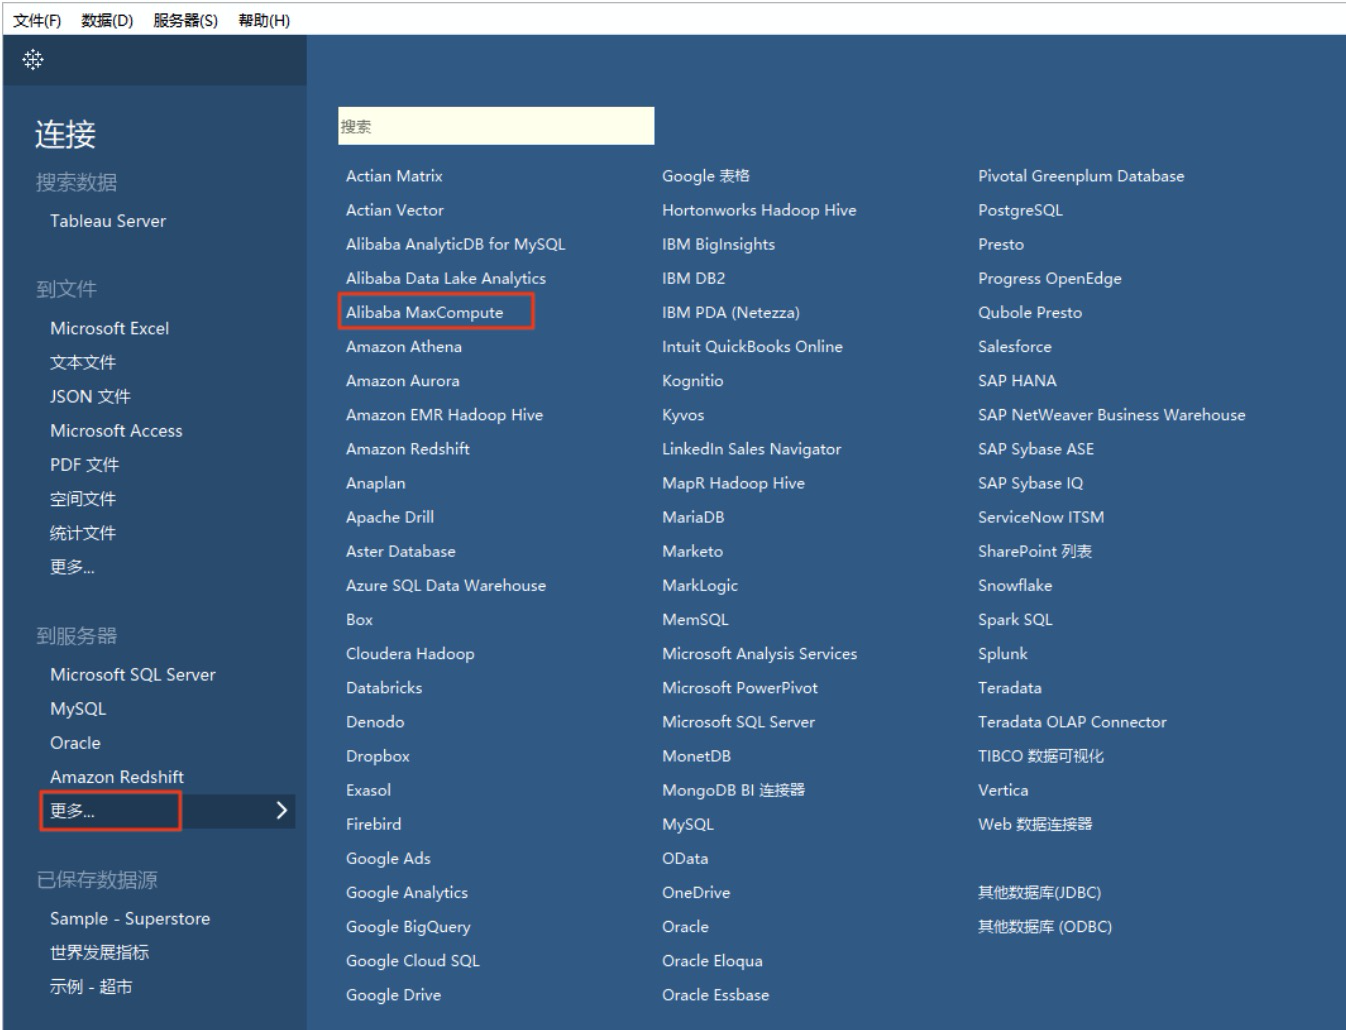Screen dimensions: 1346x1030
Task: Select Intuit QuickBooks Online
Action: (752, 346)
